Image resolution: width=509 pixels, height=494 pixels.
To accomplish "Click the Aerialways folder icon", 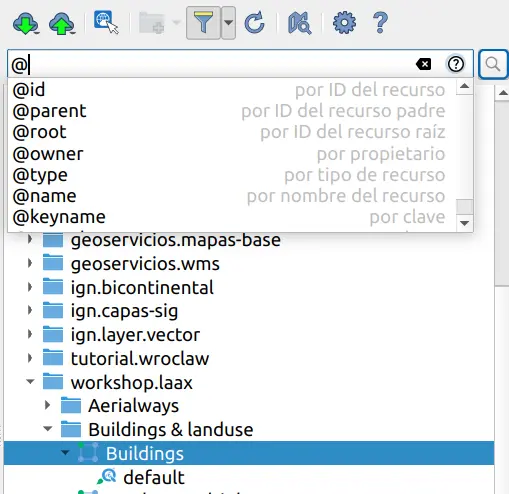I will [71, 405].
